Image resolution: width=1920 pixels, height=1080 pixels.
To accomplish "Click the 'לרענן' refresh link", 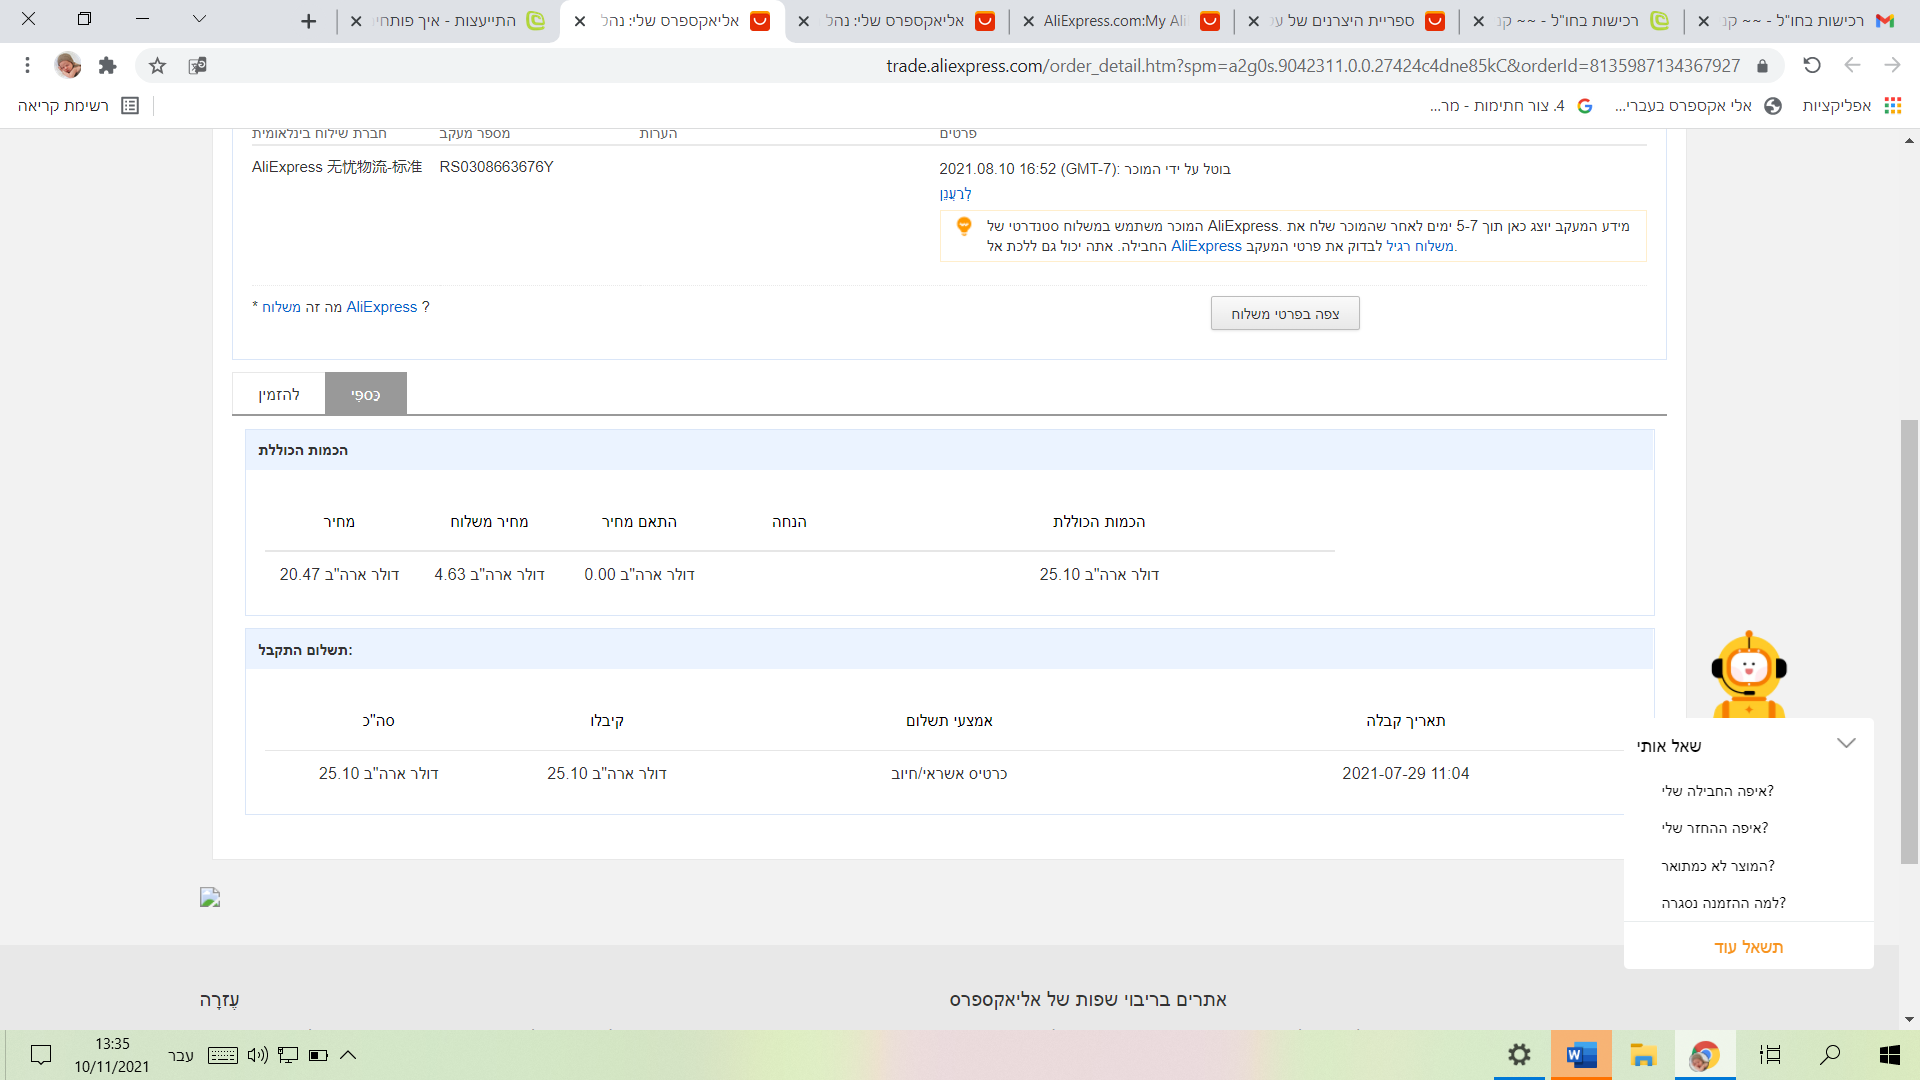I will click(955, 194).
